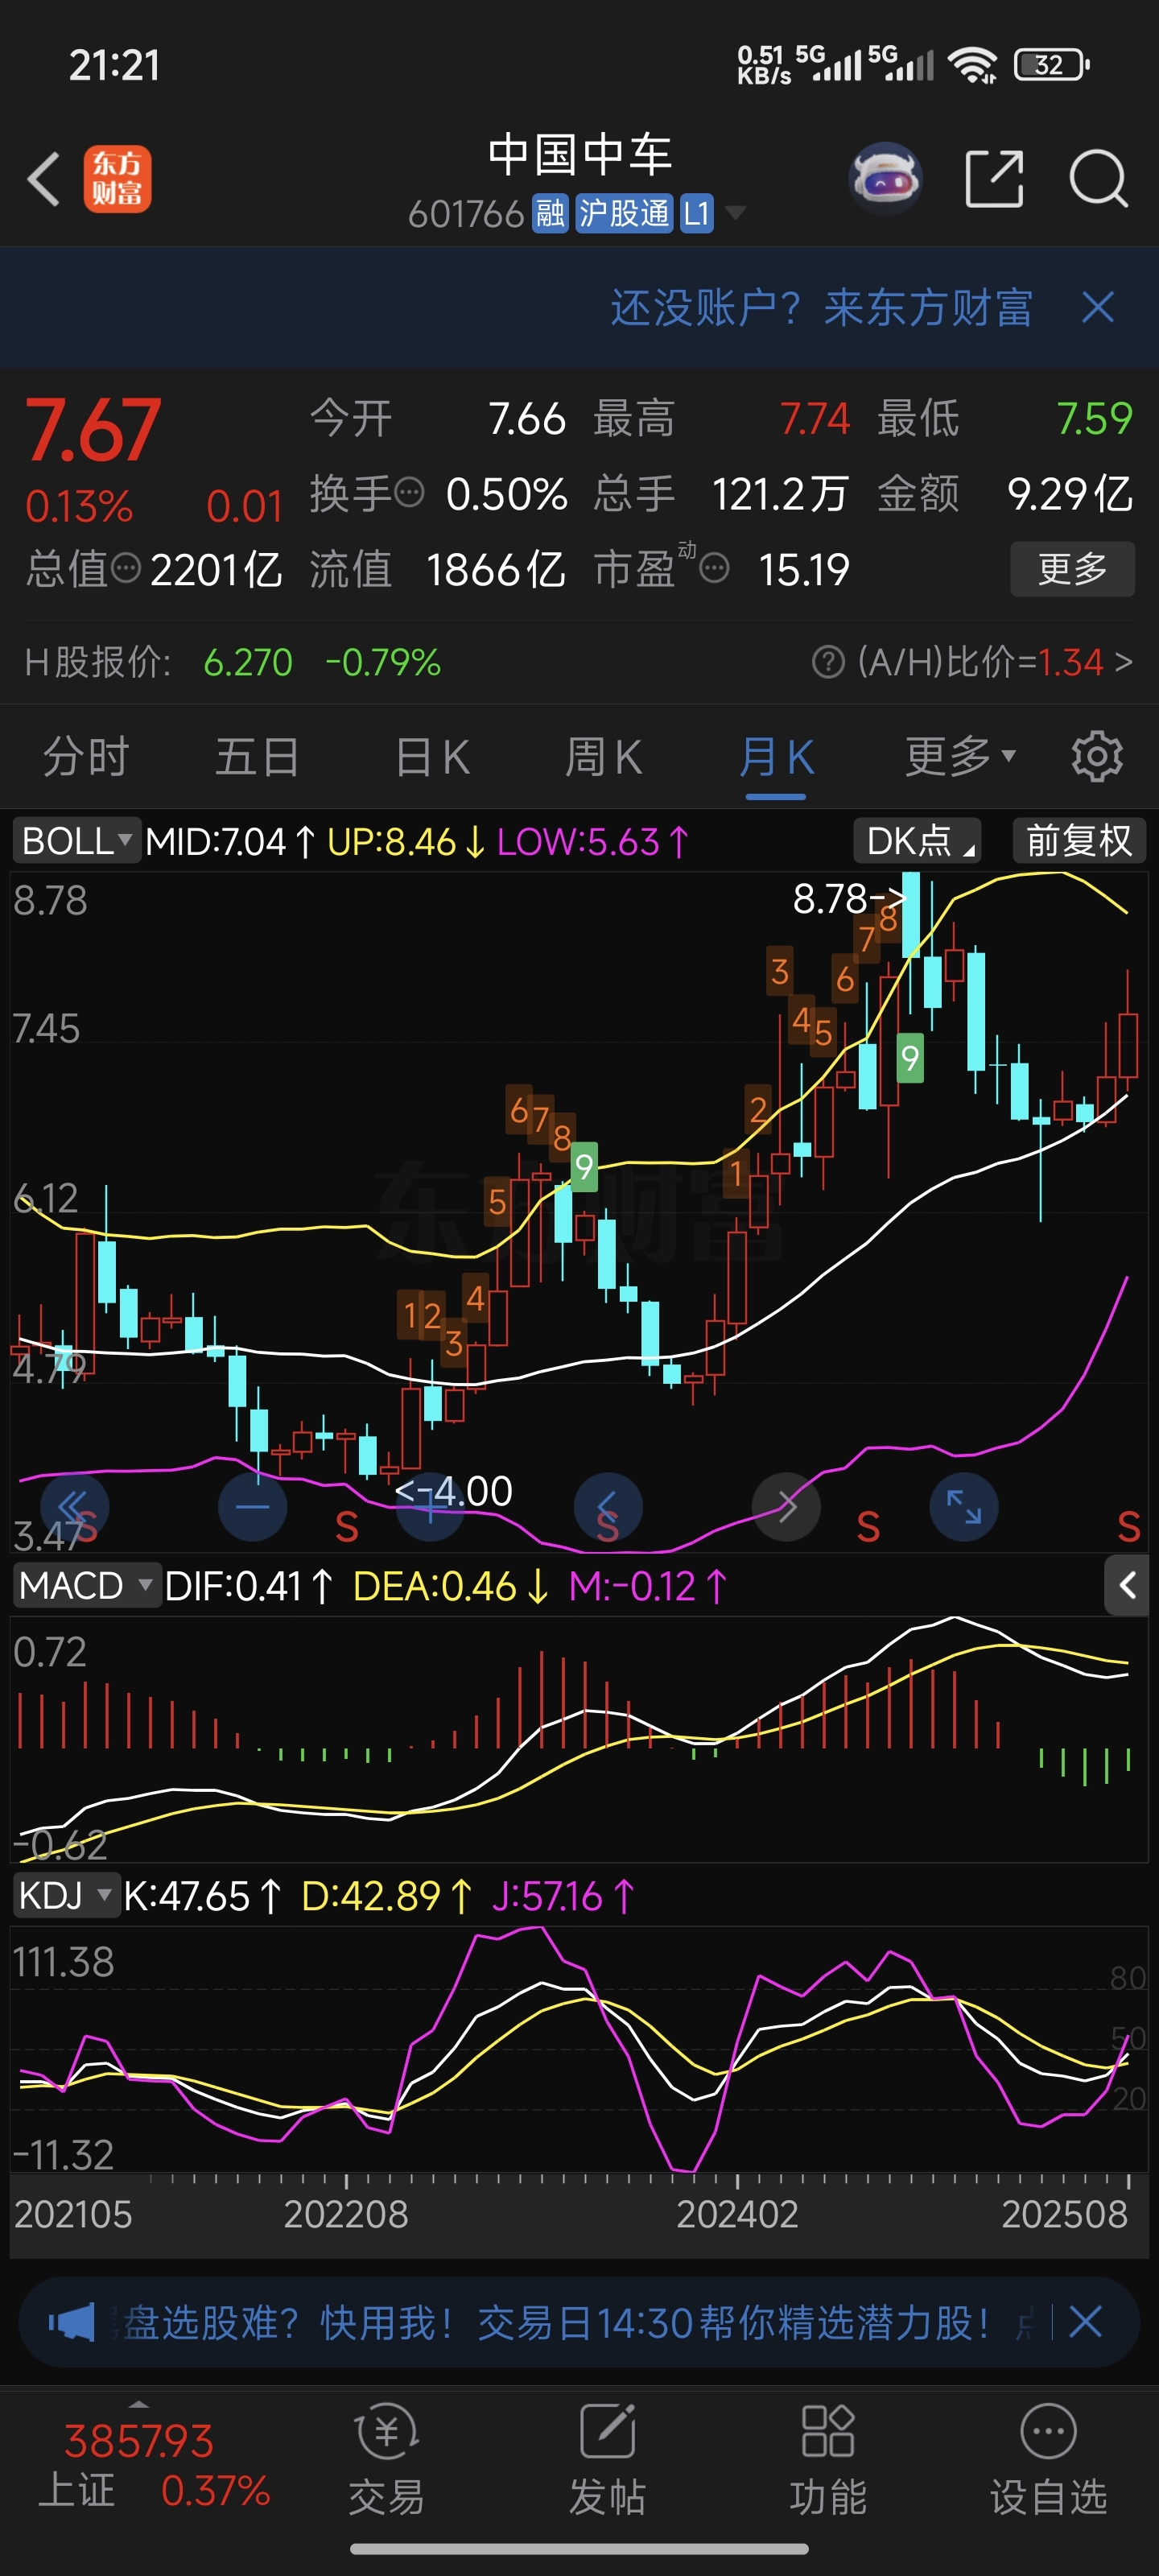Image resolution: width=1159 pixels, height=2576 pixels.
Task: Dismiss the 选股 promo banner
Action: pos(1085,2321)
